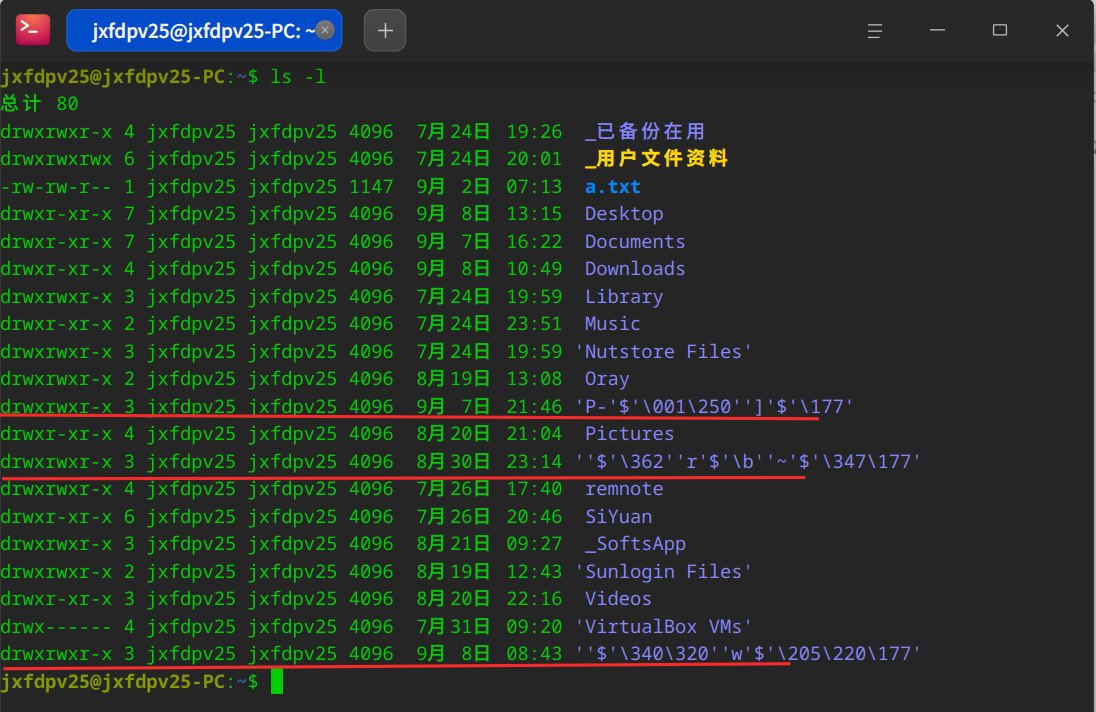Viewport: 1096px width, 712px height.
Task: Click the 'Documents' directory name
Action: pyautogui.click(x=635, y=242)
